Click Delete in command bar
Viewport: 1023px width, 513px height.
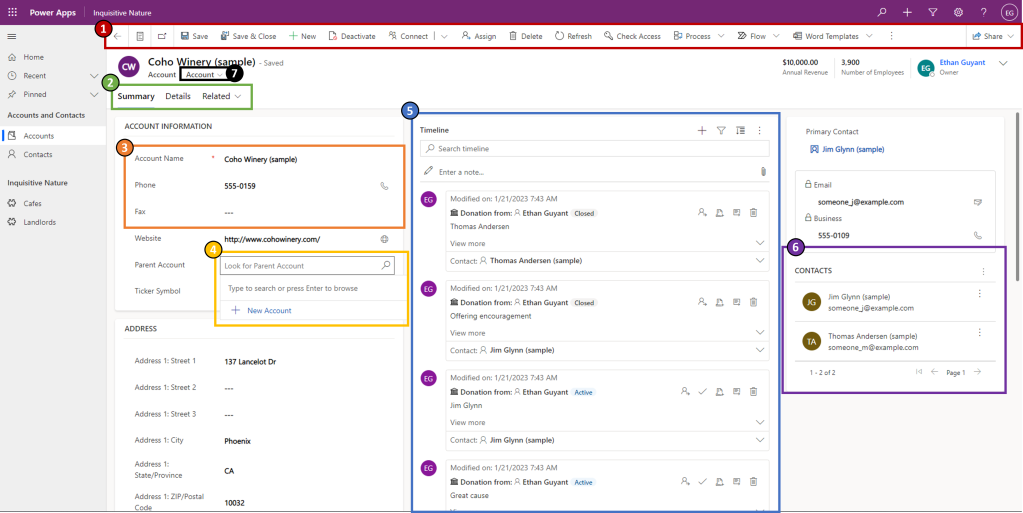coord(525,36)
